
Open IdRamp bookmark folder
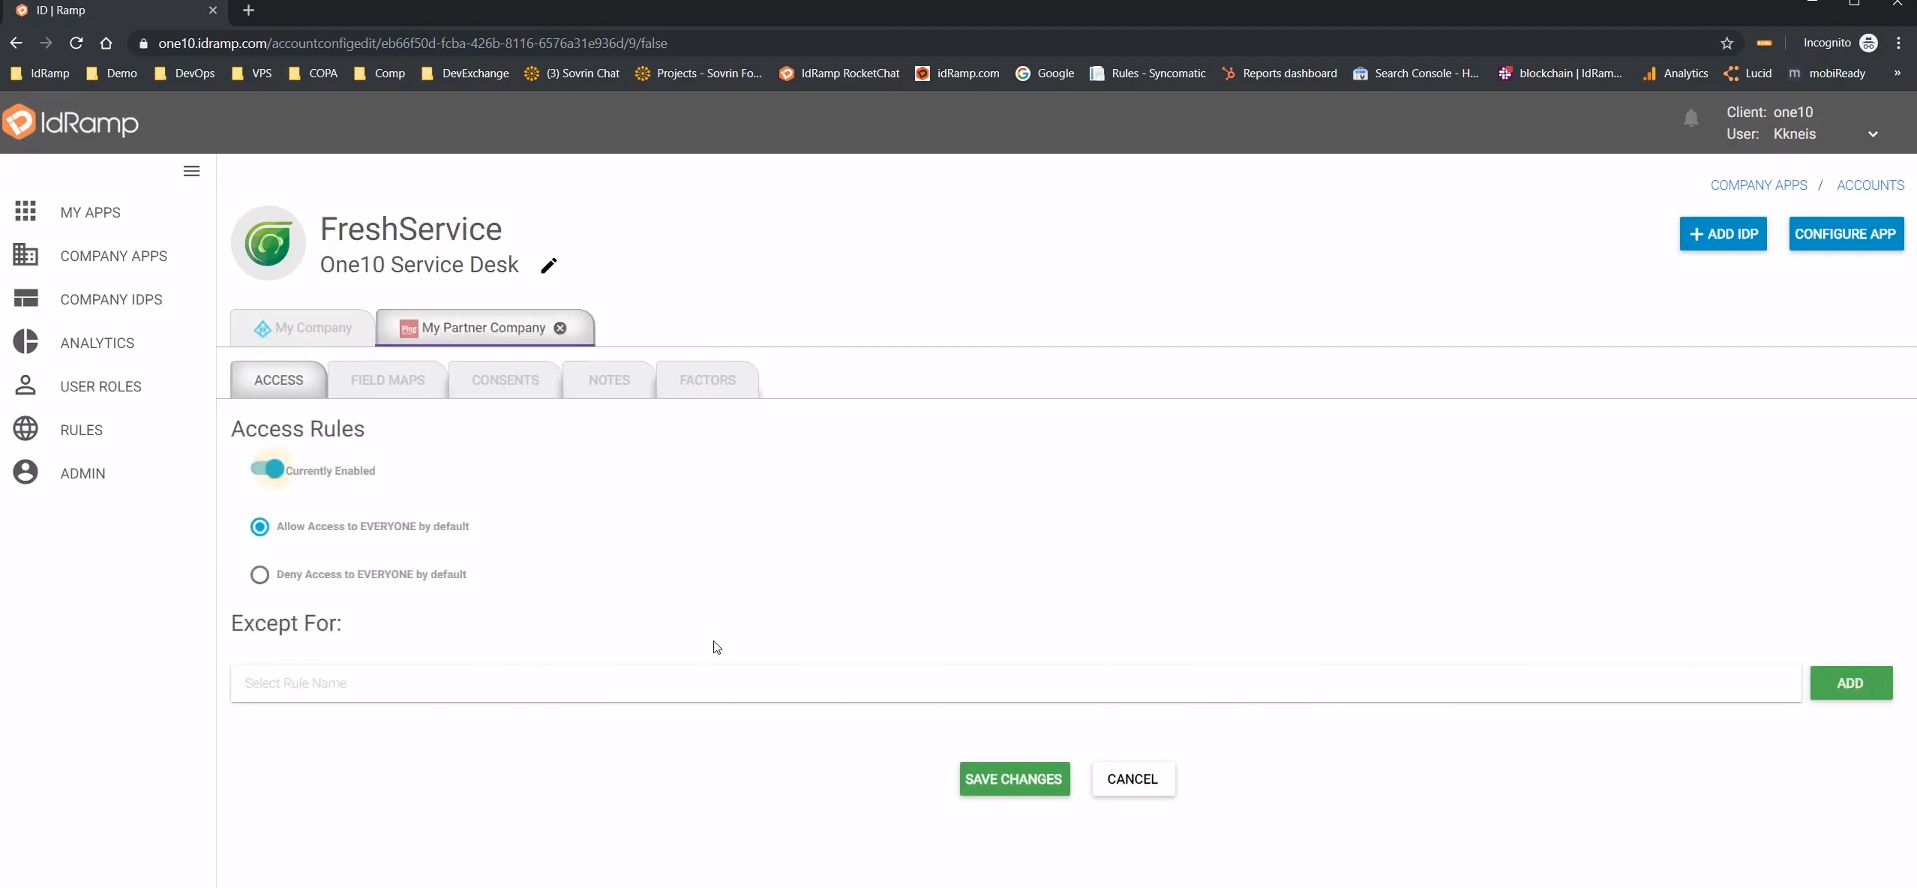click(40, 73)
